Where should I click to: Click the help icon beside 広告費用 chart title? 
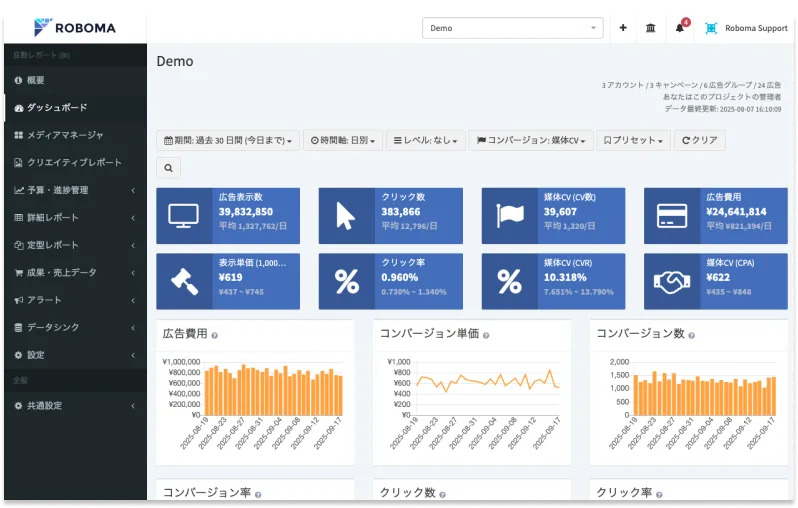215,335
